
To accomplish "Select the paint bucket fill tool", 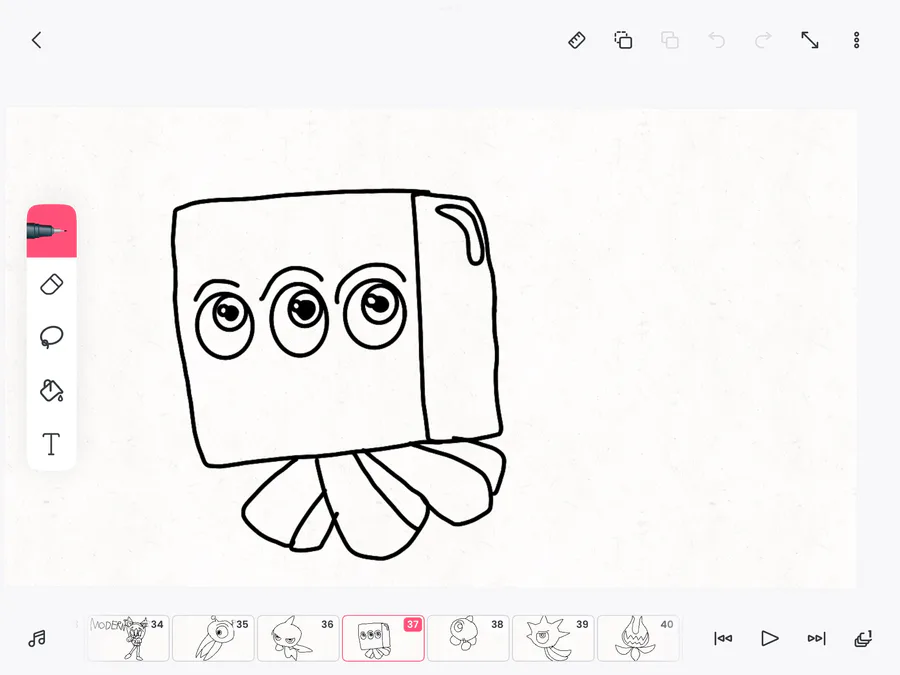I will 52,390.
